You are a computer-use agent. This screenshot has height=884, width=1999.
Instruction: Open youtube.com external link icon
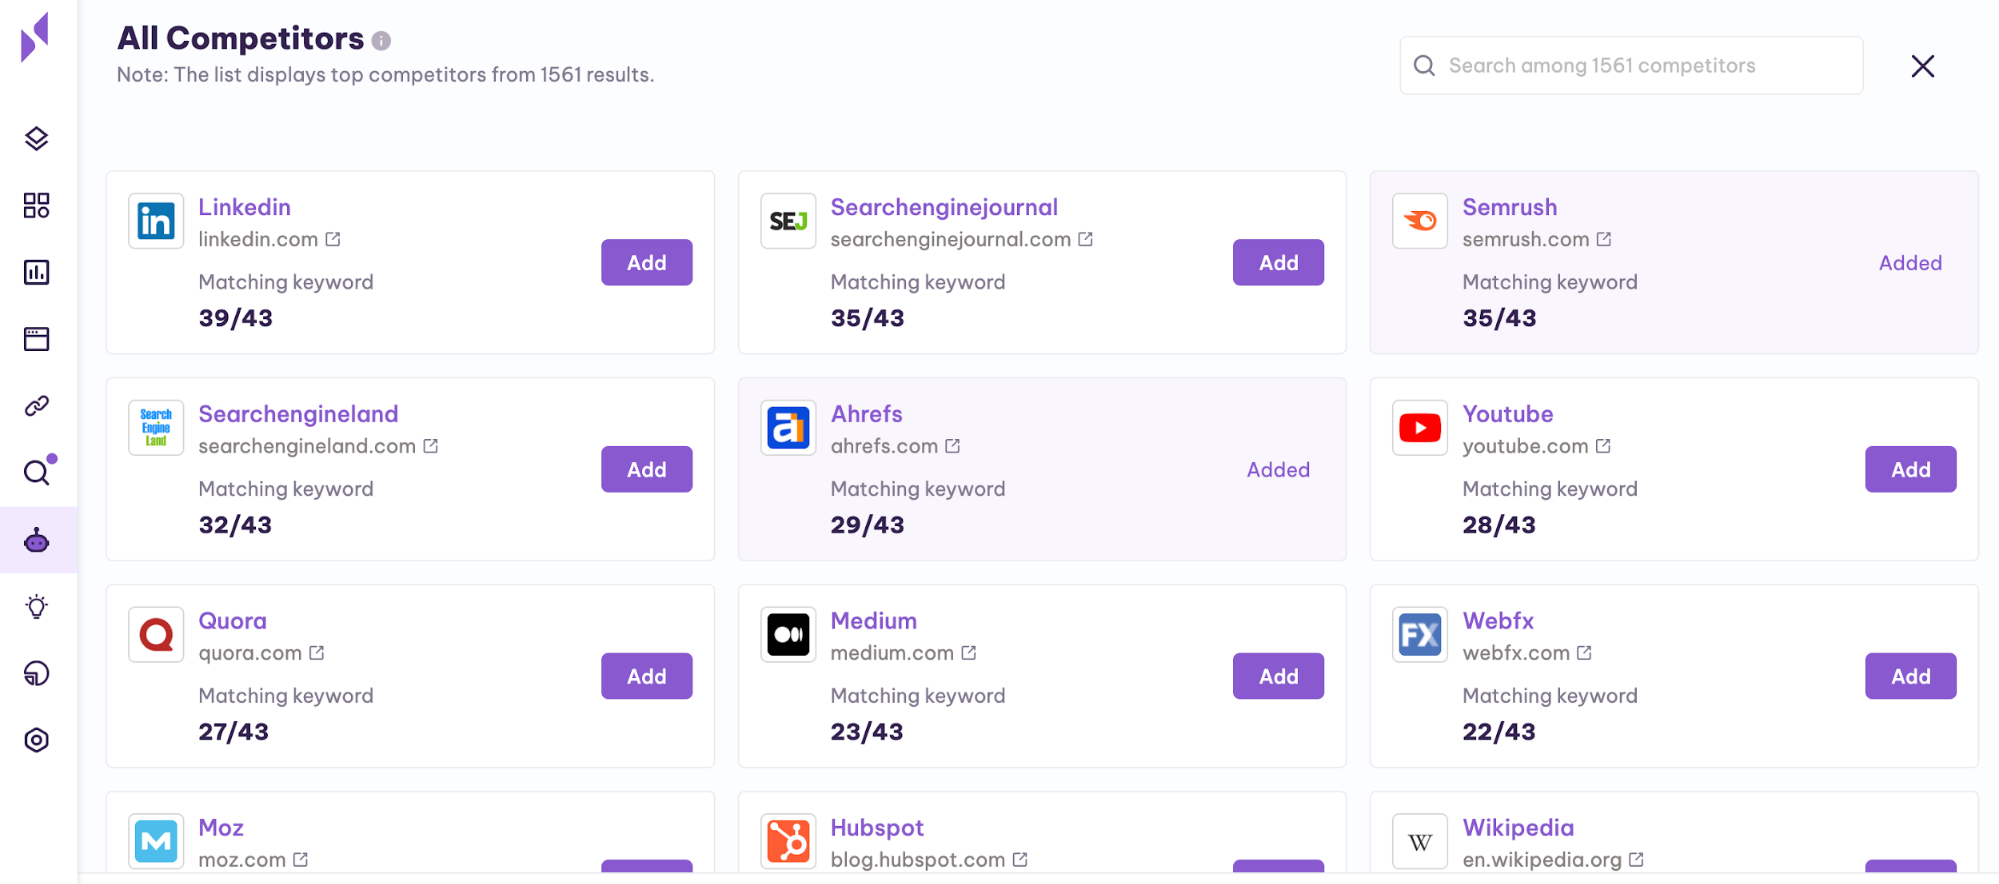(1603, 446)
